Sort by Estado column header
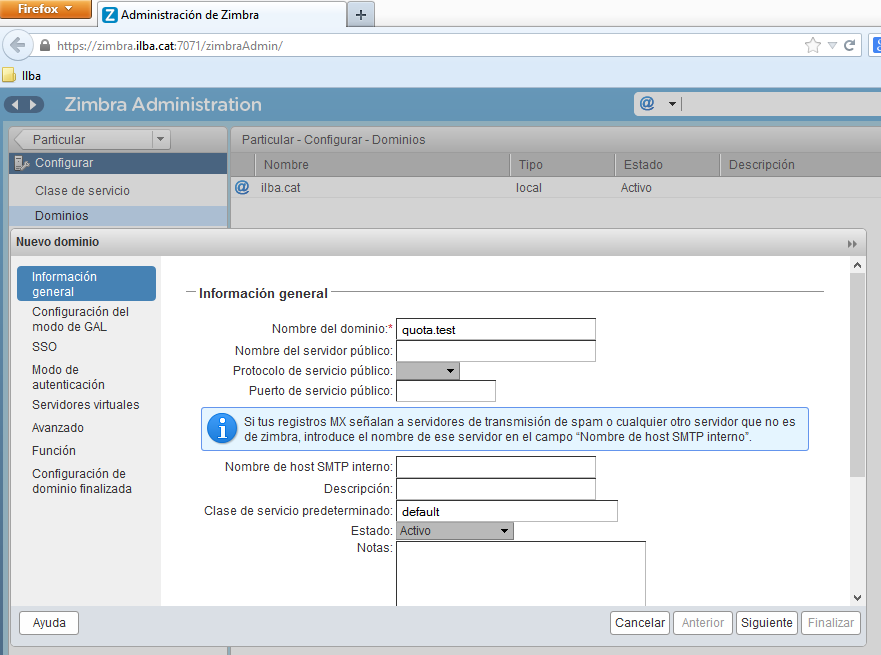Image resolution: width=881 pixels, height=655 pixels. coord(668,165)
